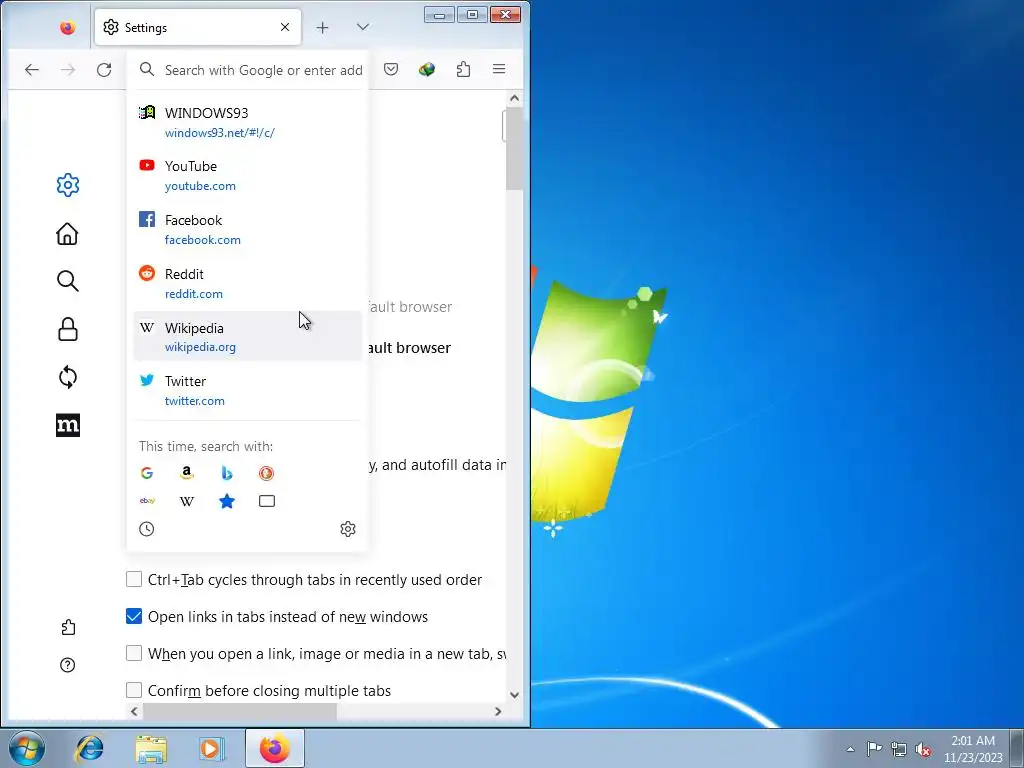Select the Wikipedia suggestion
The image size is (1024, 768).
point(248,336)
